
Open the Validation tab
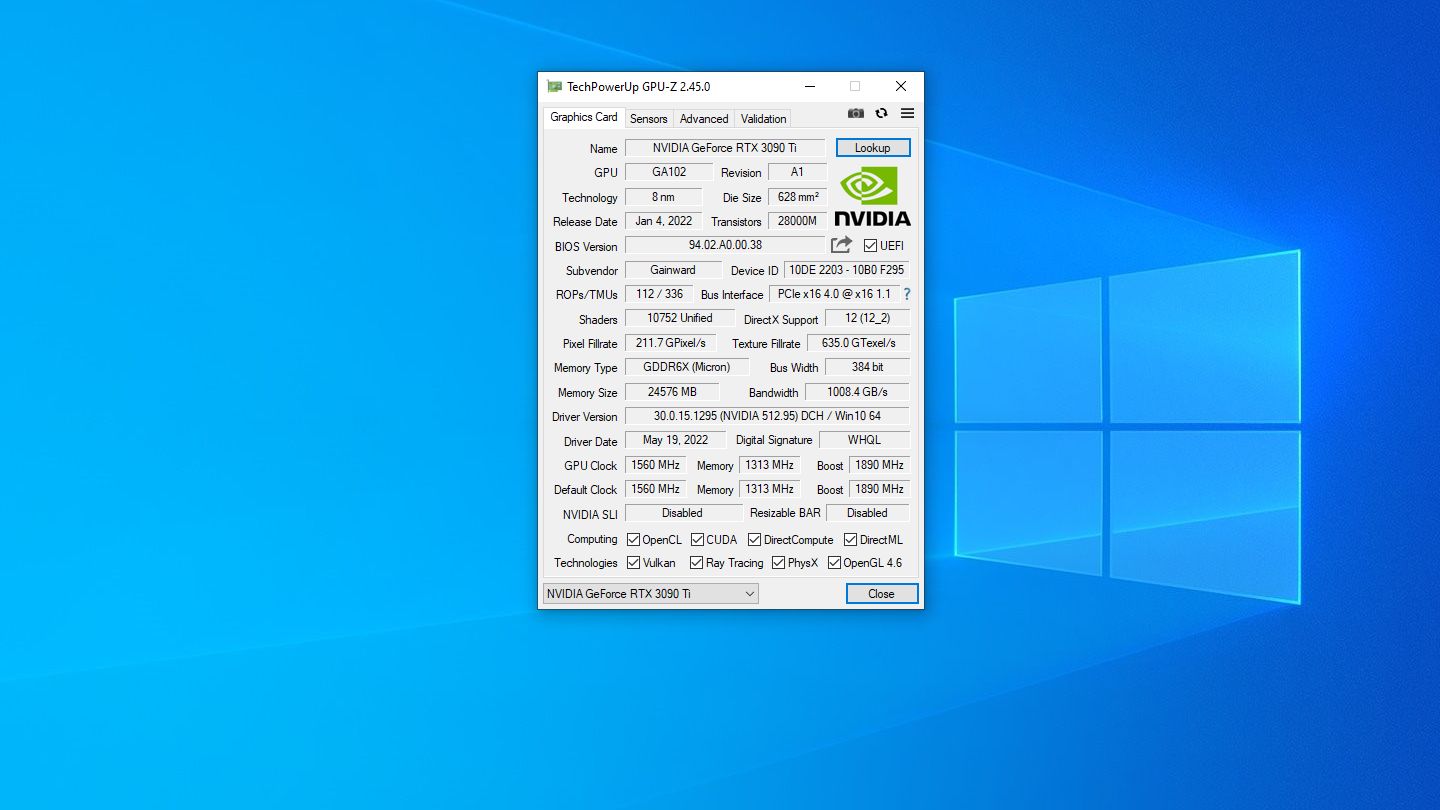point(763,119)
